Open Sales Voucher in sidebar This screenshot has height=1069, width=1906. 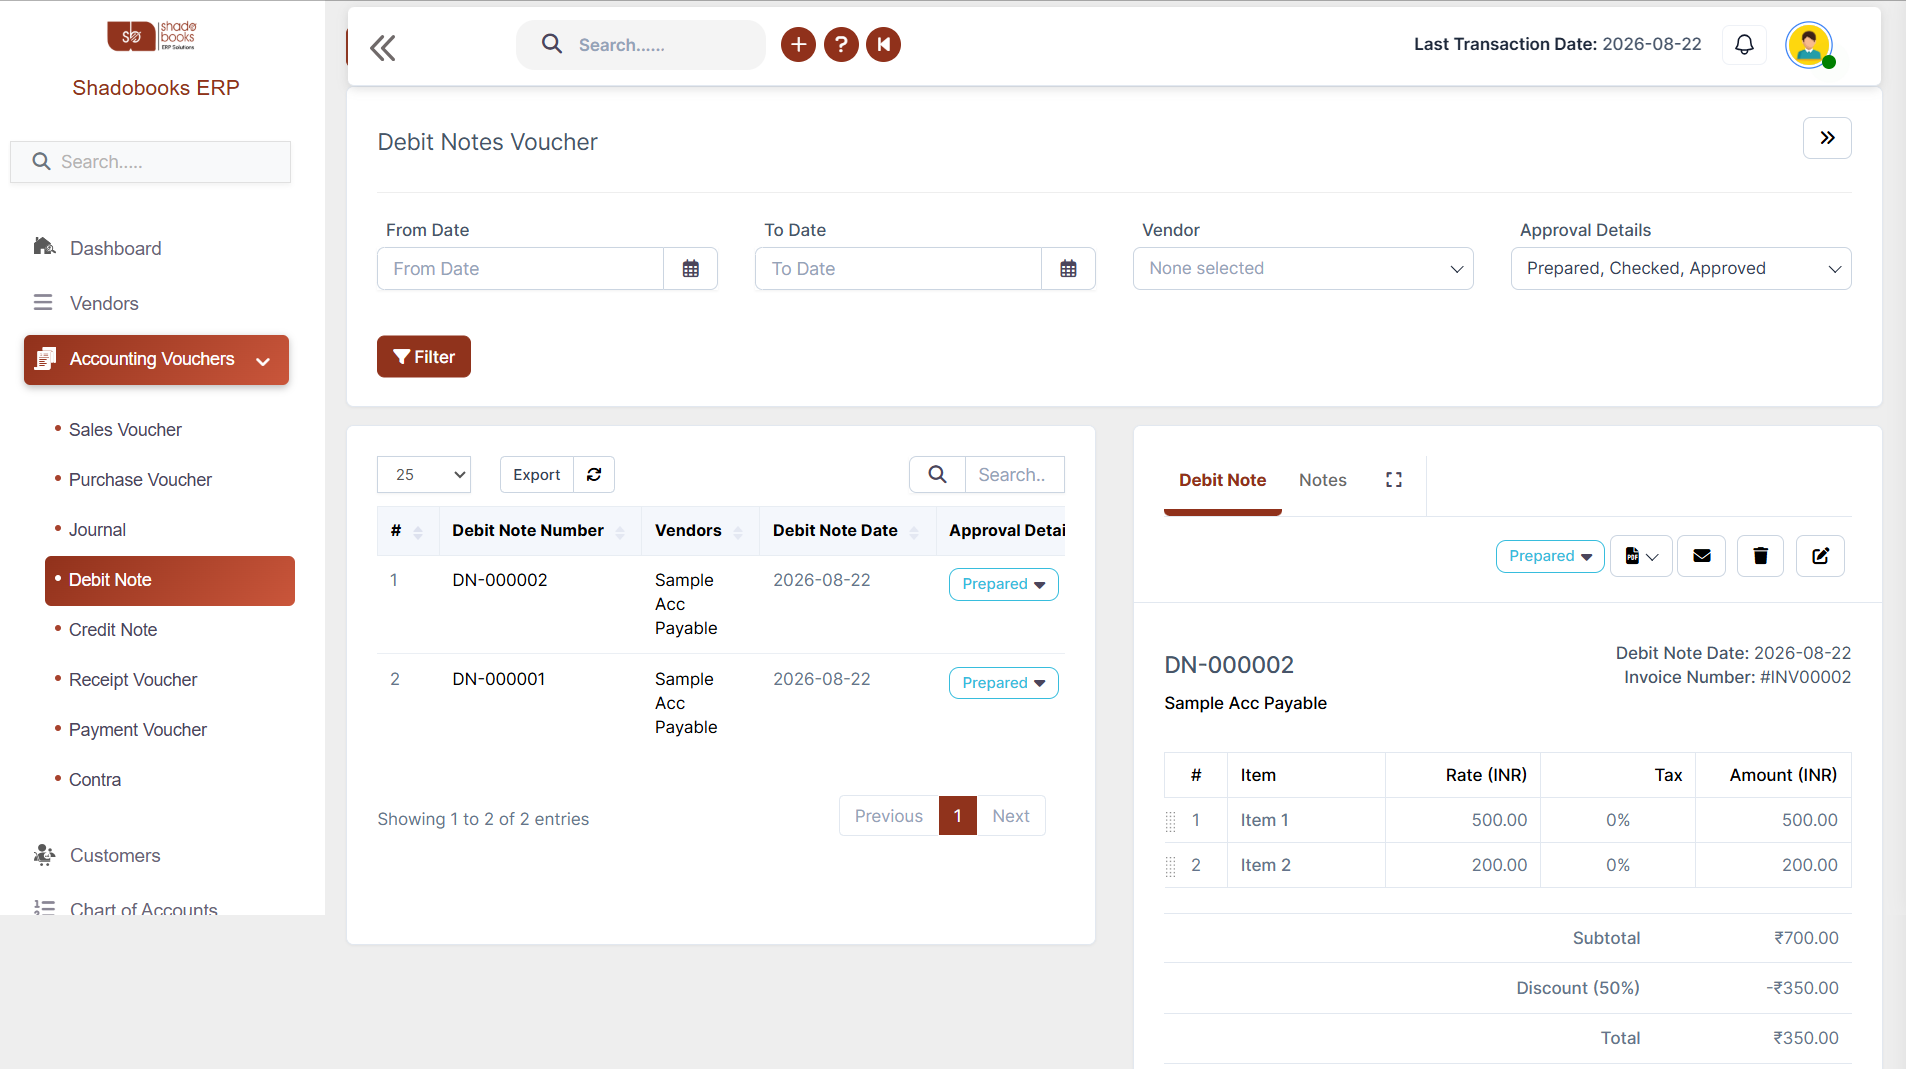(125, 430)
